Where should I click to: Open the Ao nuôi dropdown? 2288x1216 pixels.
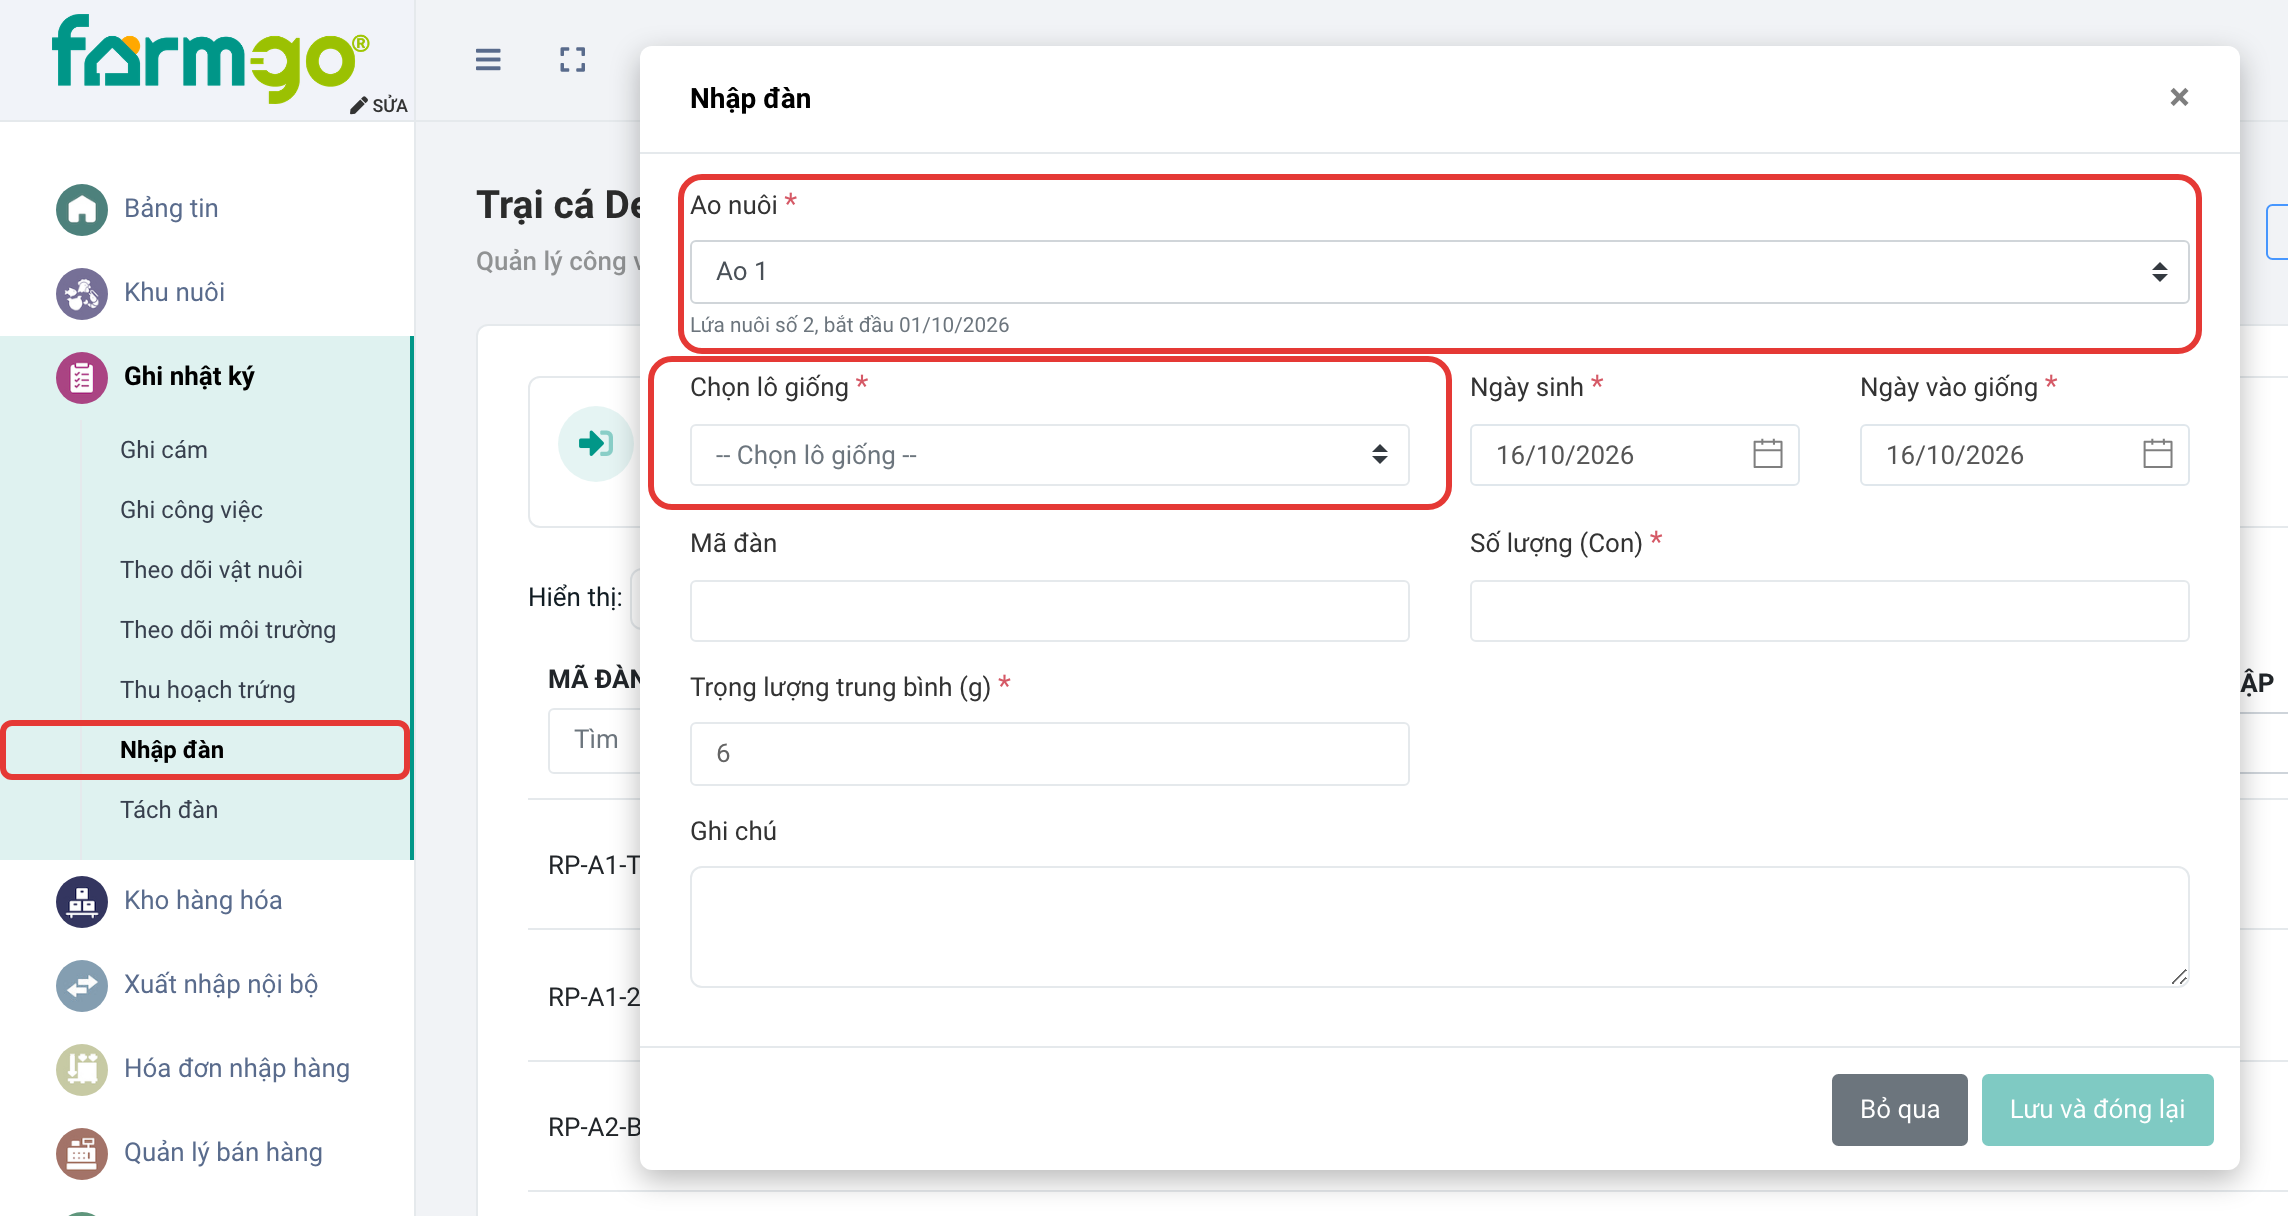tap(1439, 272)
